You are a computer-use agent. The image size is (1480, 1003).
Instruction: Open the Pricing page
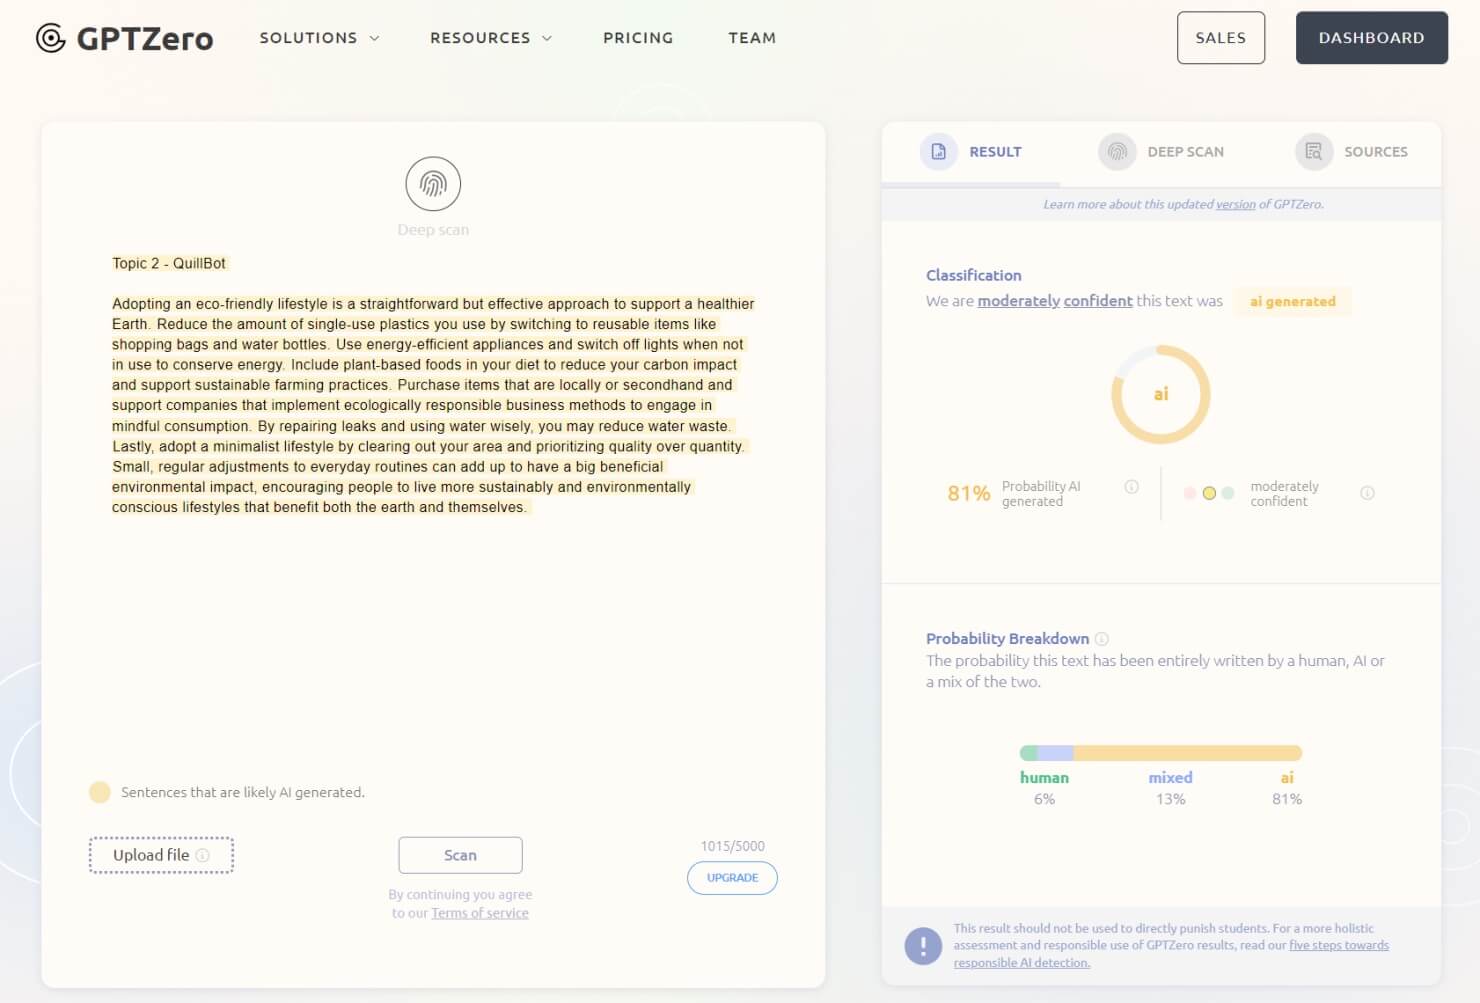(638, 38)
